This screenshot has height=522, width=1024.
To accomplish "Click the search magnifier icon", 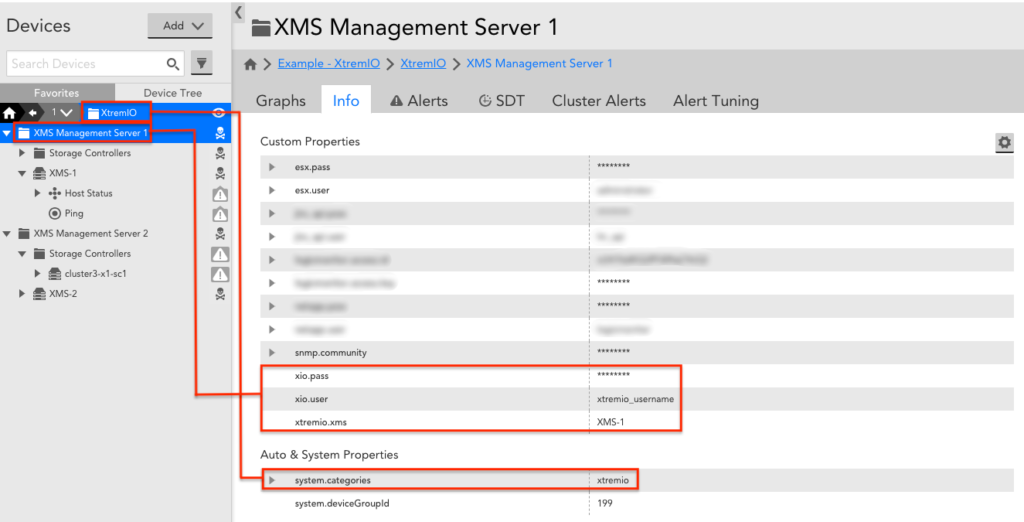I will [x=172, y=63].
